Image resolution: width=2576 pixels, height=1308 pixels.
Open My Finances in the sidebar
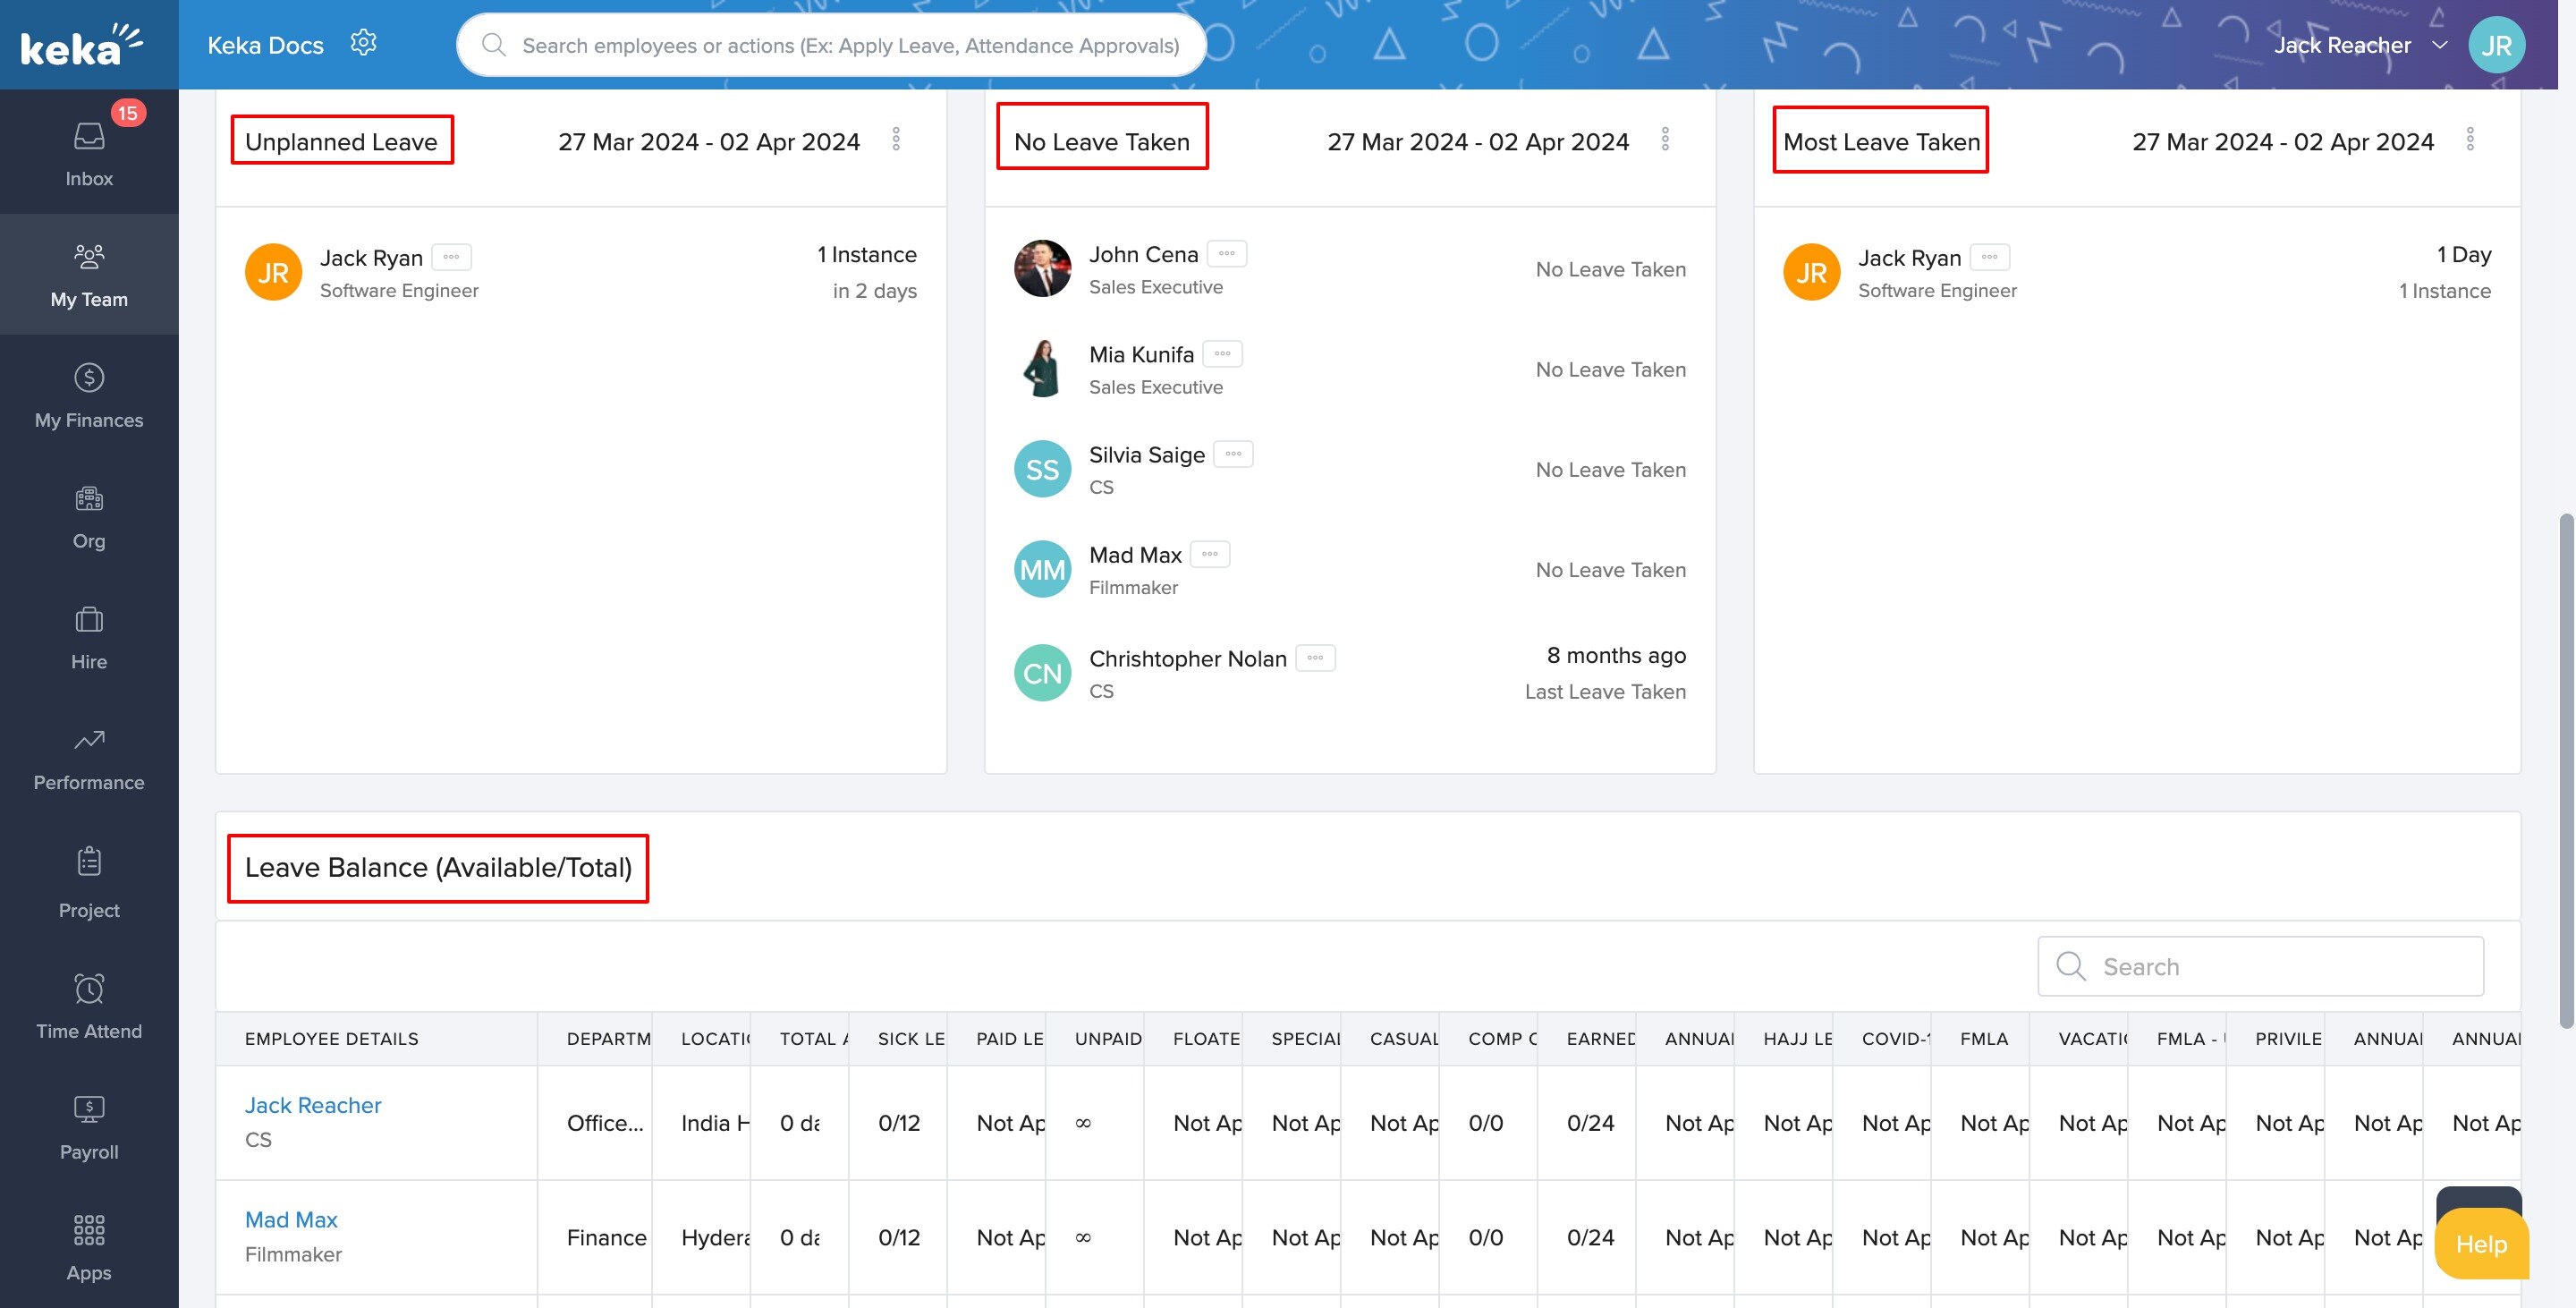89,379
